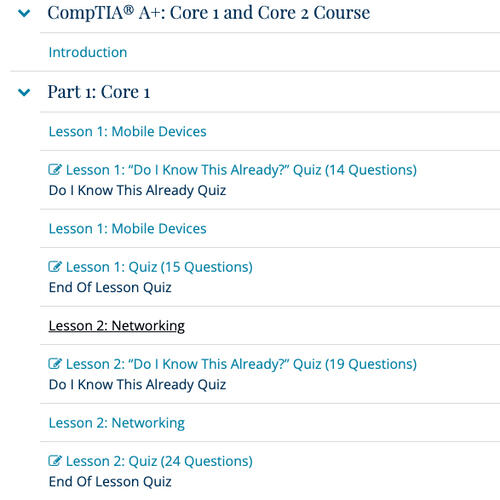Open Lesson 2 "Do I Know This Already?" Quiz
This screenshot has width=500, height=500.
coord(241,364)
